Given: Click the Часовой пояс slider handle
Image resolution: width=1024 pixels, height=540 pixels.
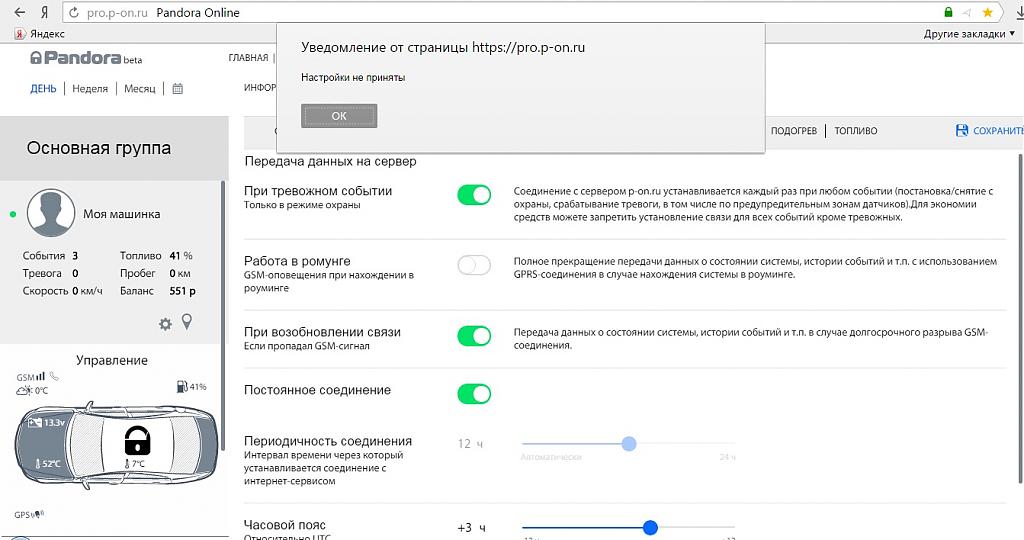Looking at the screenshot, I should [650, 527].
